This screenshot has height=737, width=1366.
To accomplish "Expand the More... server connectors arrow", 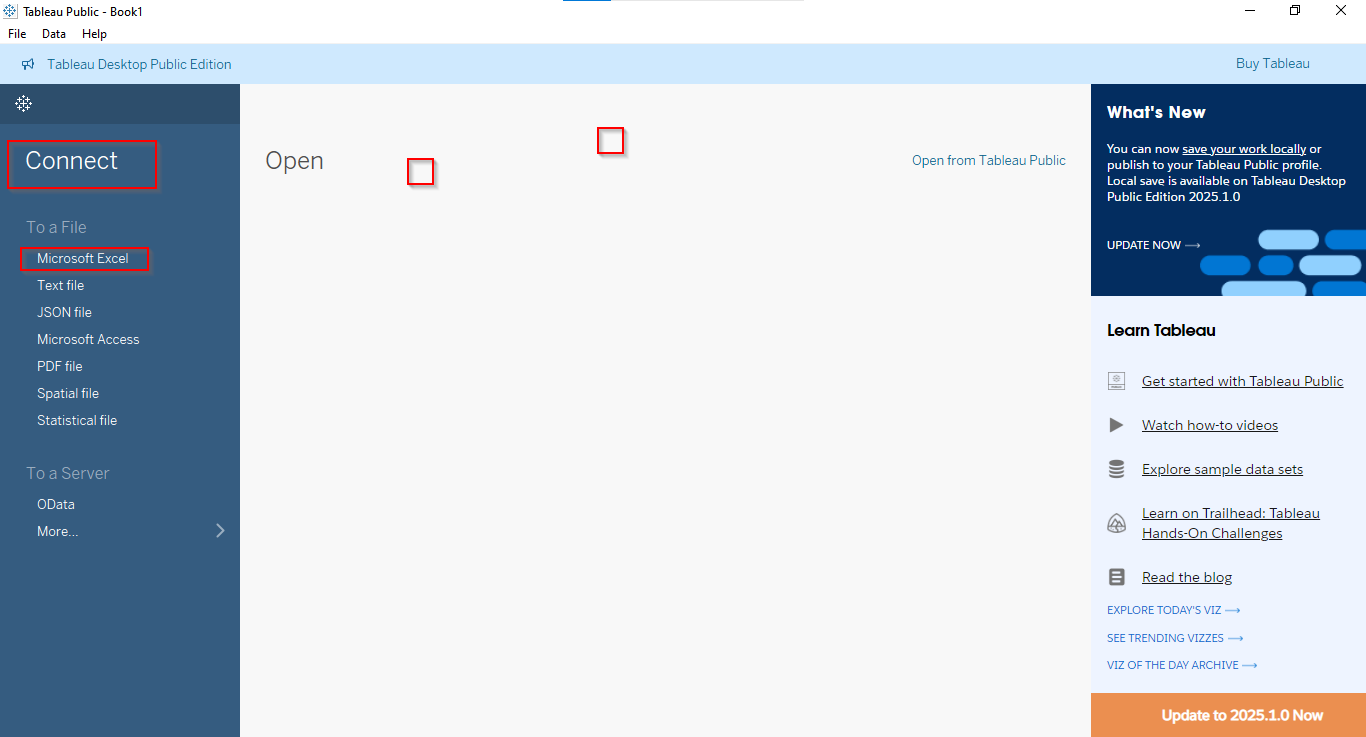I will 221,531.
